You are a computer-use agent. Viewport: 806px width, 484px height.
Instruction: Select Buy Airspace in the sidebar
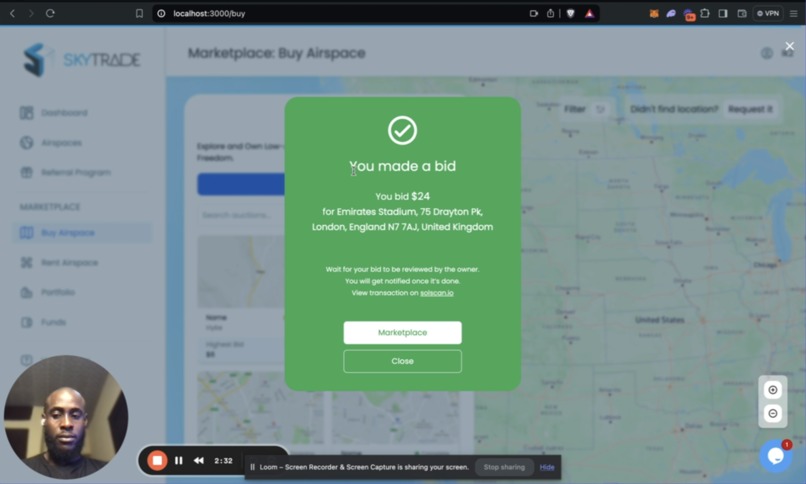[82, 233]
